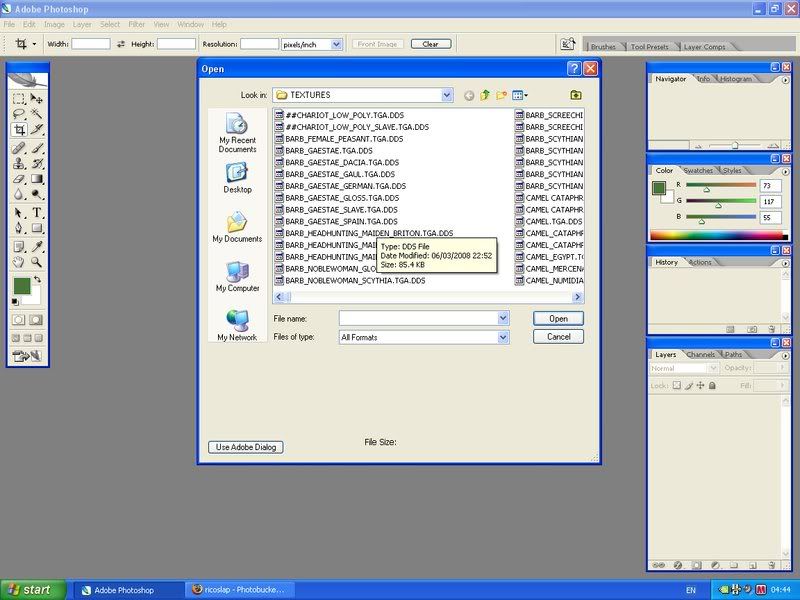Switch to Quick Mask mode
Screen dimensions: 800x600
36,320
